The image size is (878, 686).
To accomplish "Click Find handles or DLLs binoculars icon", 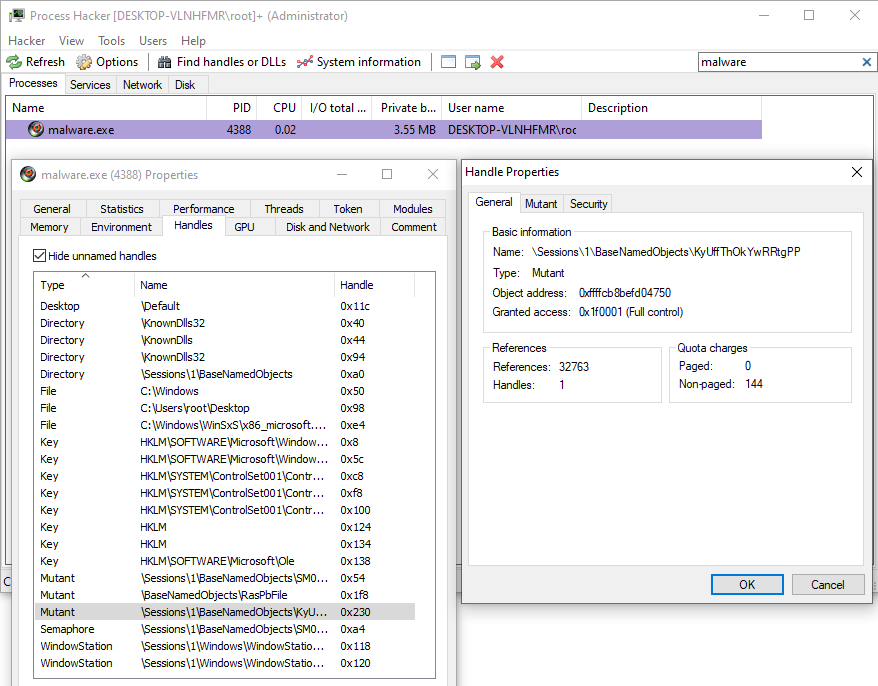I will click(x=165, y=62).
